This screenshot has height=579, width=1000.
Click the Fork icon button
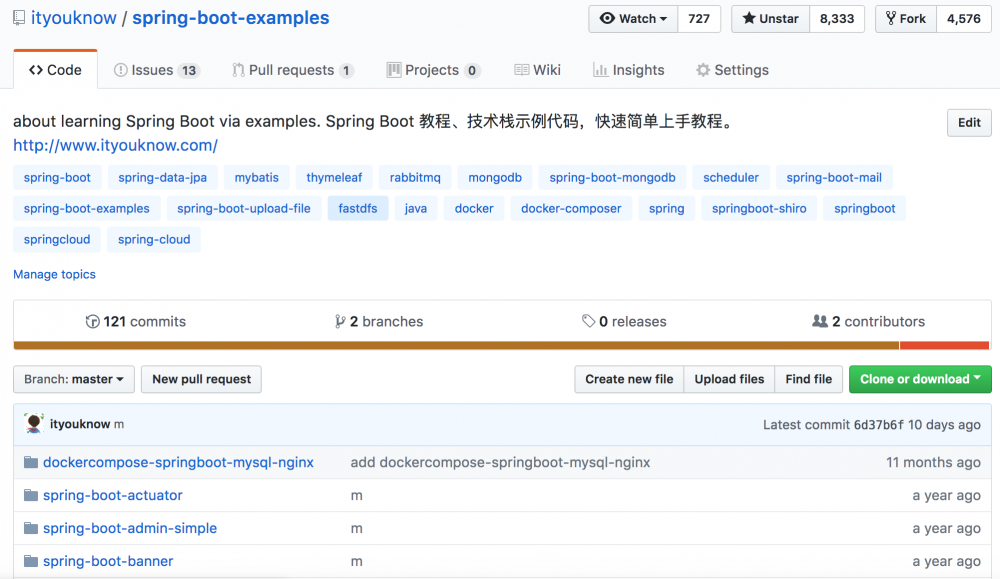[x=906, y=19]
